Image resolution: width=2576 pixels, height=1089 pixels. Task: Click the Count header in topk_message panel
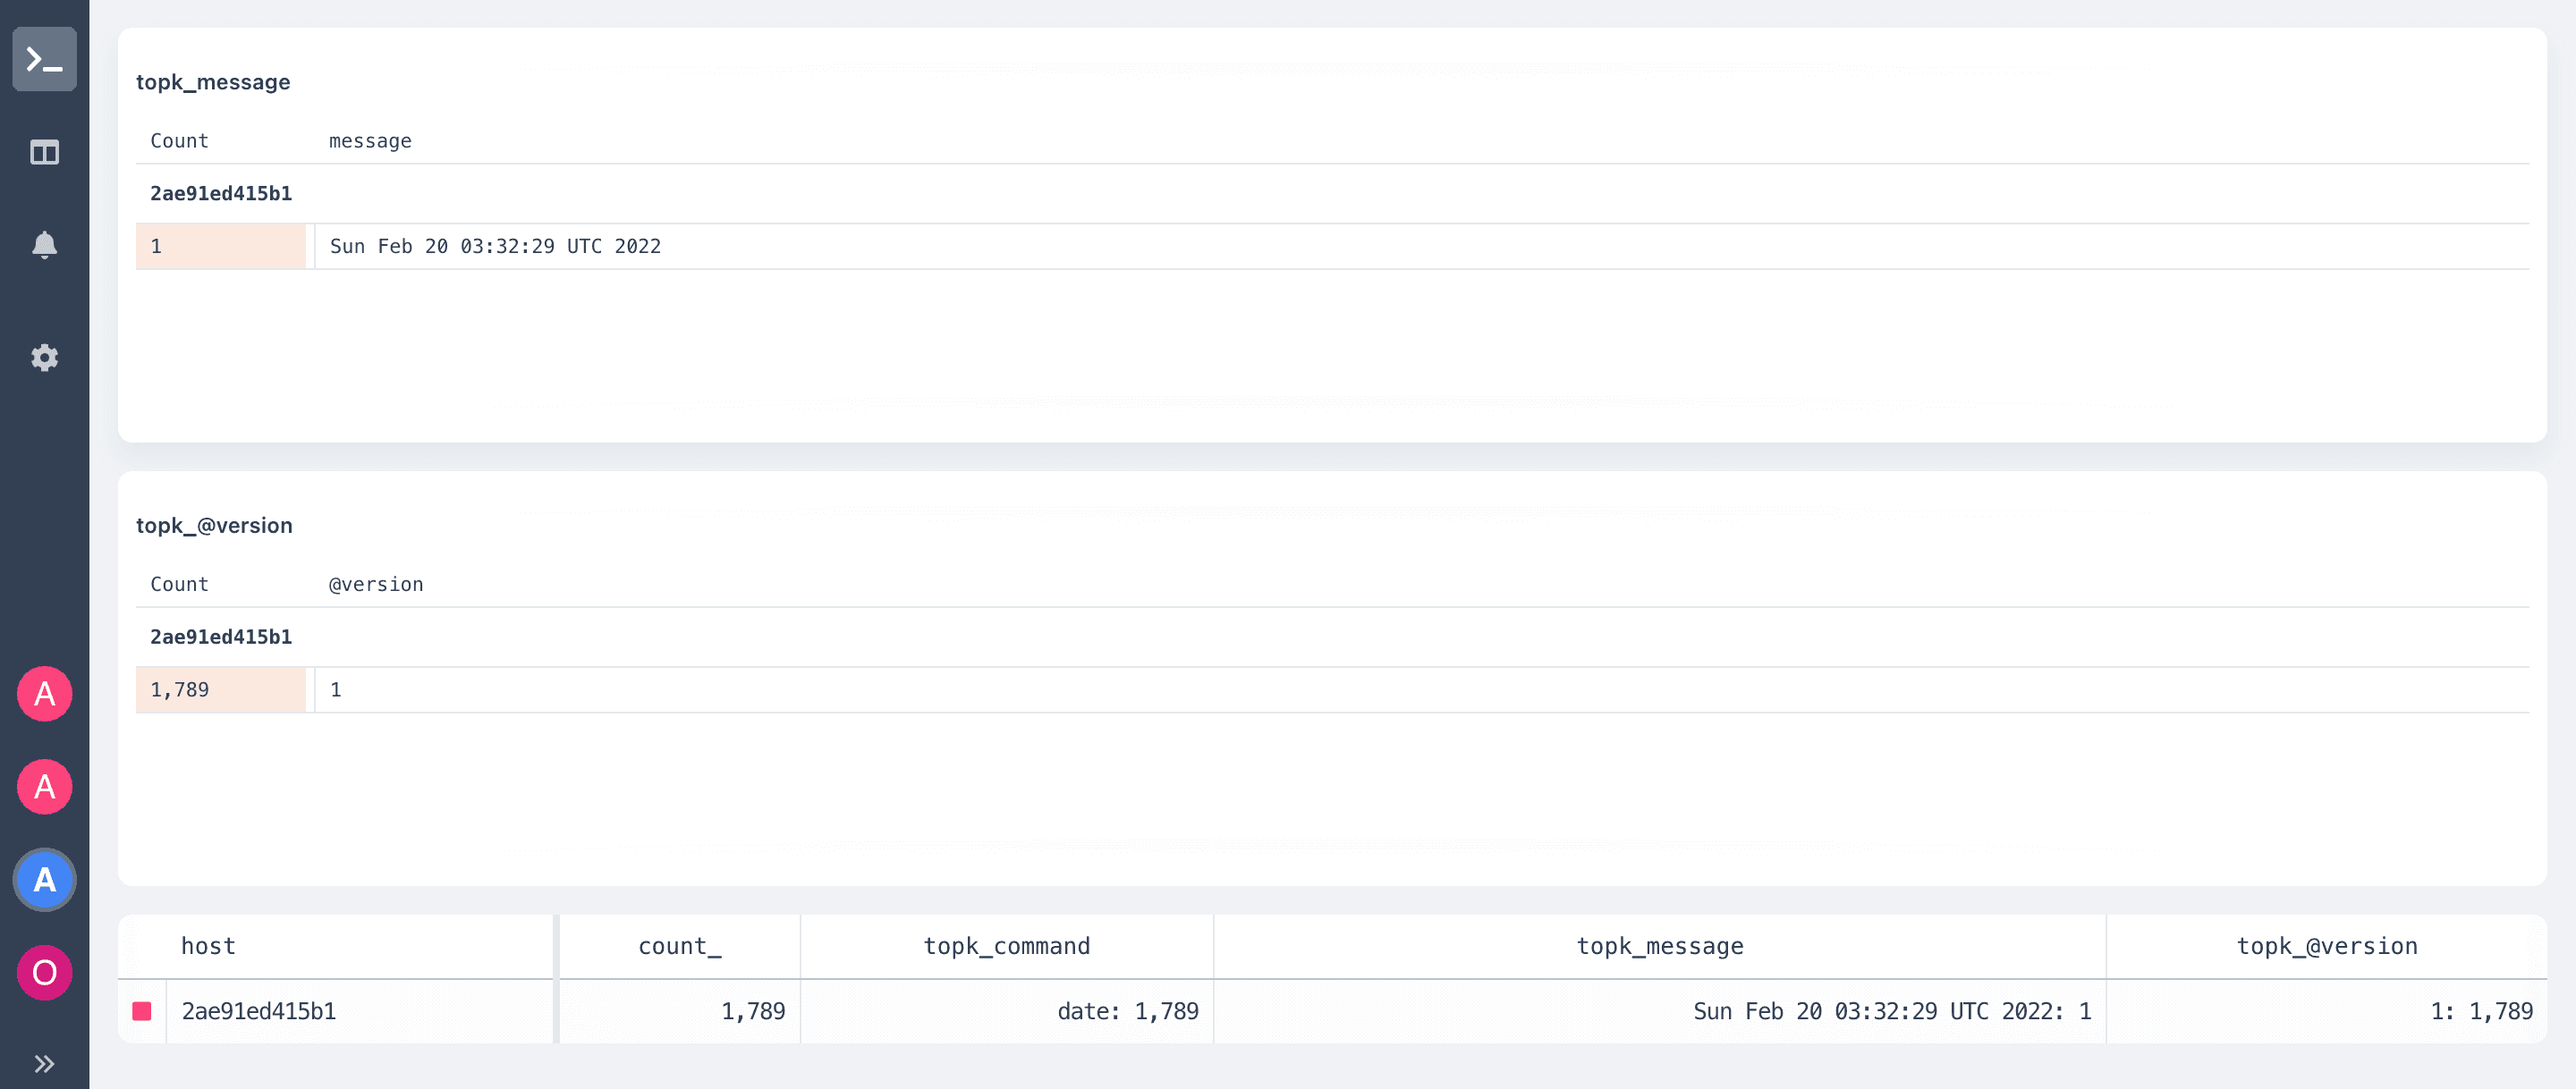click(179, 141)
